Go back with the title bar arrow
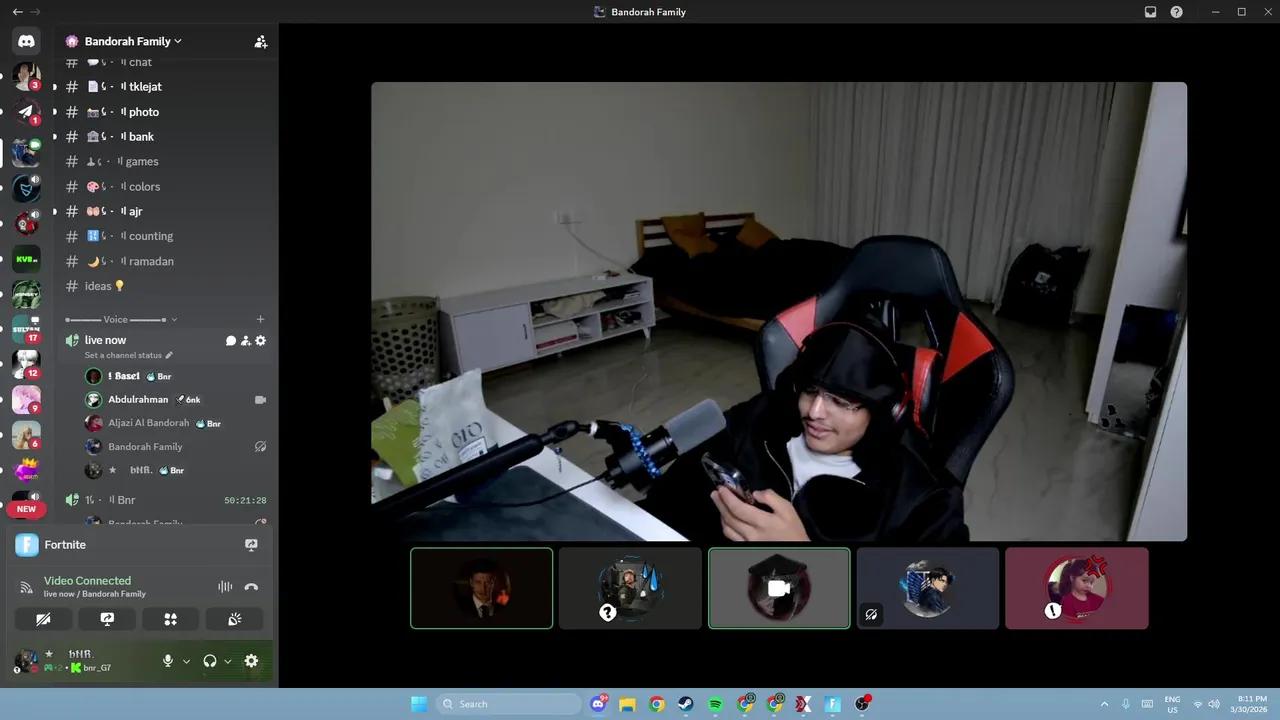This screenshot has height=720, width=1280. pyautogui.click(x=17, y=12)
